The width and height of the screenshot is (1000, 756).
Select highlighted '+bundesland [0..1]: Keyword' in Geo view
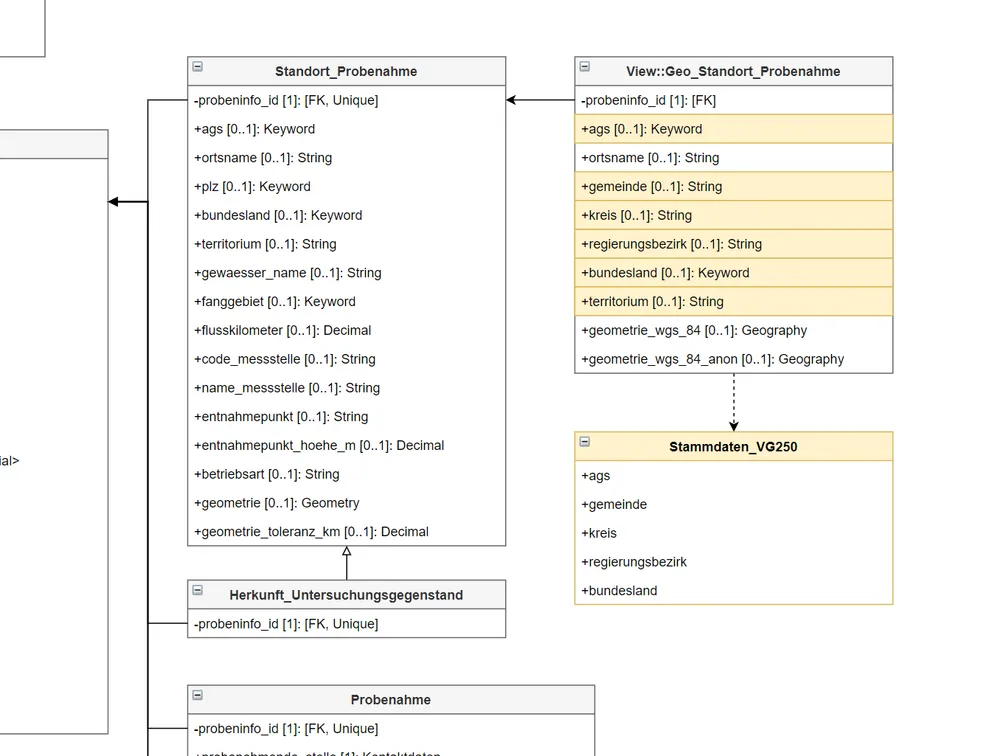pos(733,272)
